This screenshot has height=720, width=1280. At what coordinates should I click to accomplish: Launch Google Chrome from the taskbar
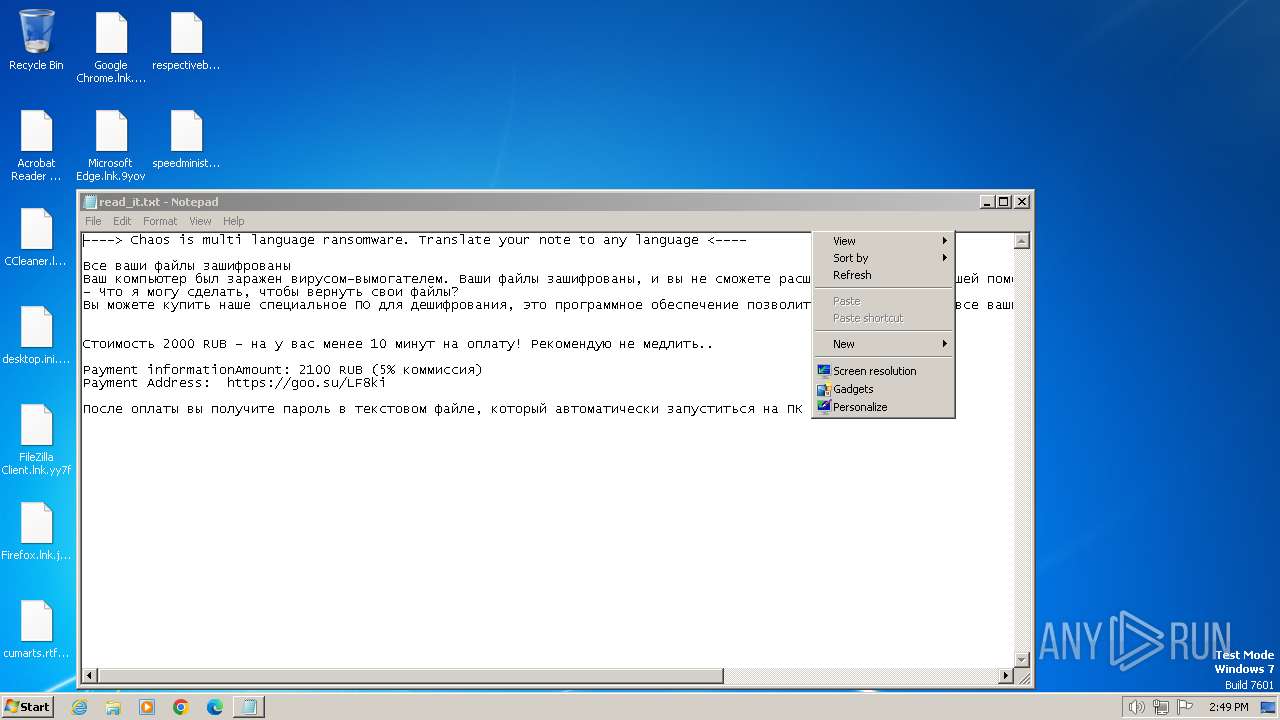point(181,707)
